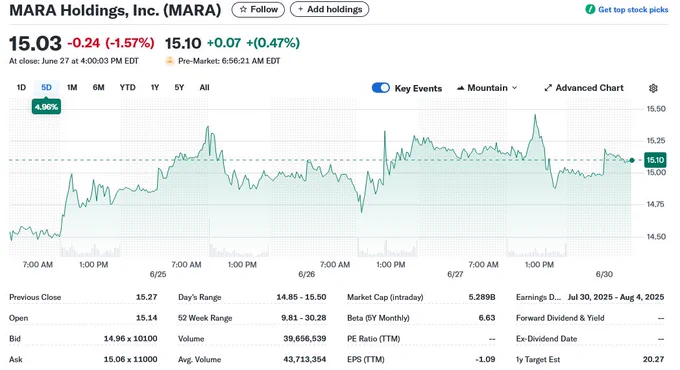Select the 5D time range tab
The image size is (680, 370).
[46, 88]
